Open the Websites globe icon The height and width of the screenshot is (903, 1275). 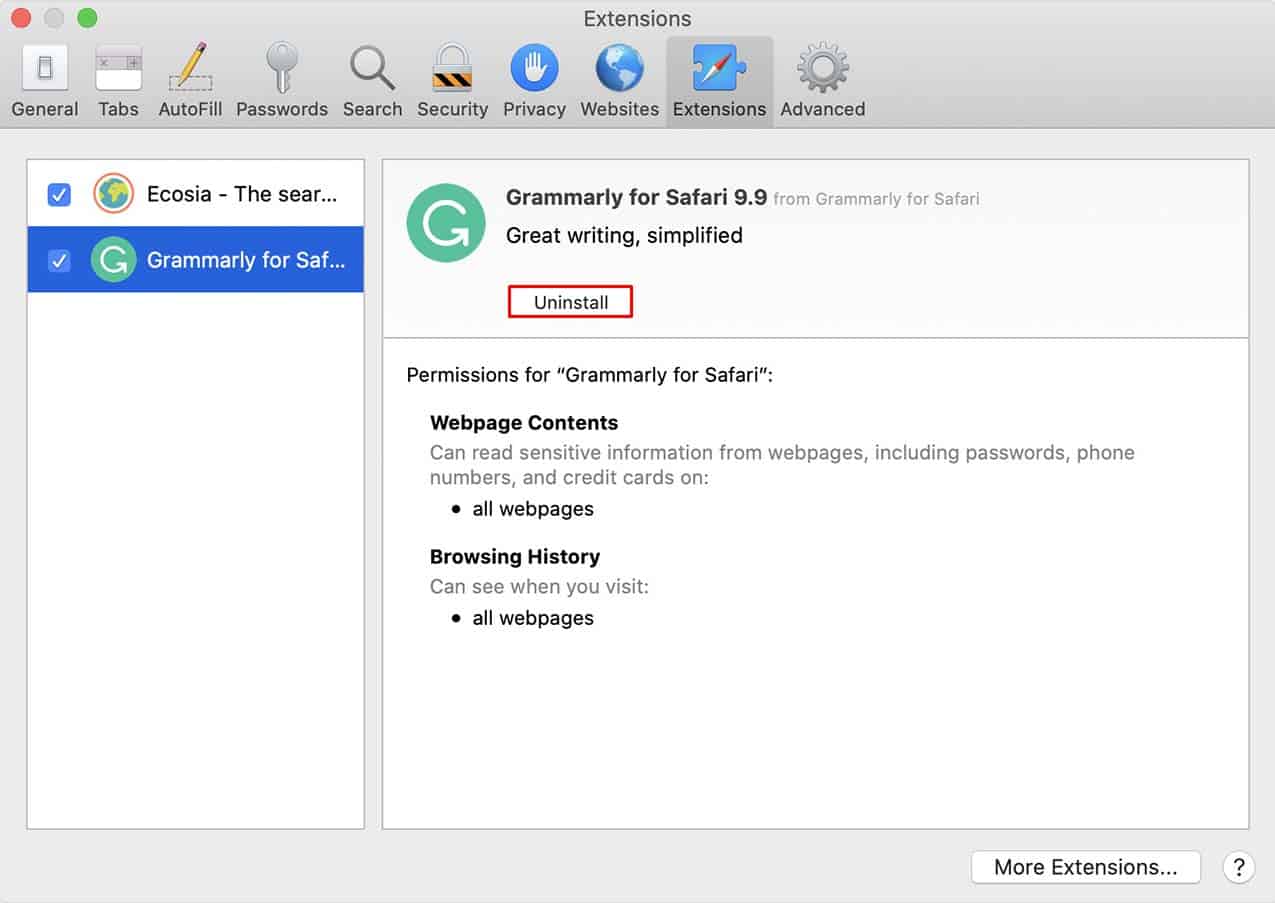pos(619,68)
